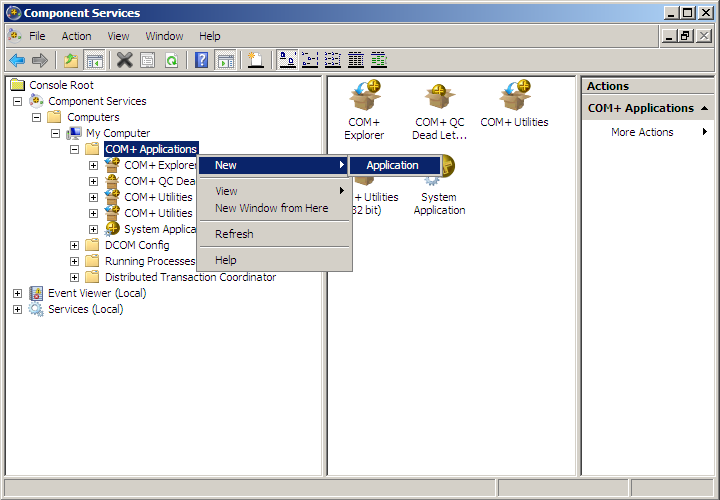Collapse COM+ Applications section in Actions pane
Image resolution: width=720 pixels, height=500 pixels.
click(x=704, y=108)
